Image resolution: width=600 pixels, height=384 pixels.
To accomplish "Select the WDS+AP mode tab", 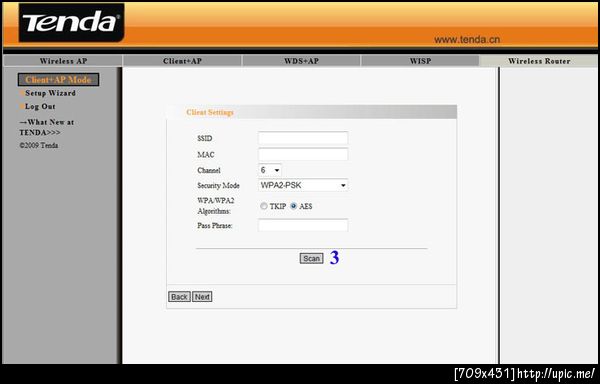I will click(x=301, y=61).
